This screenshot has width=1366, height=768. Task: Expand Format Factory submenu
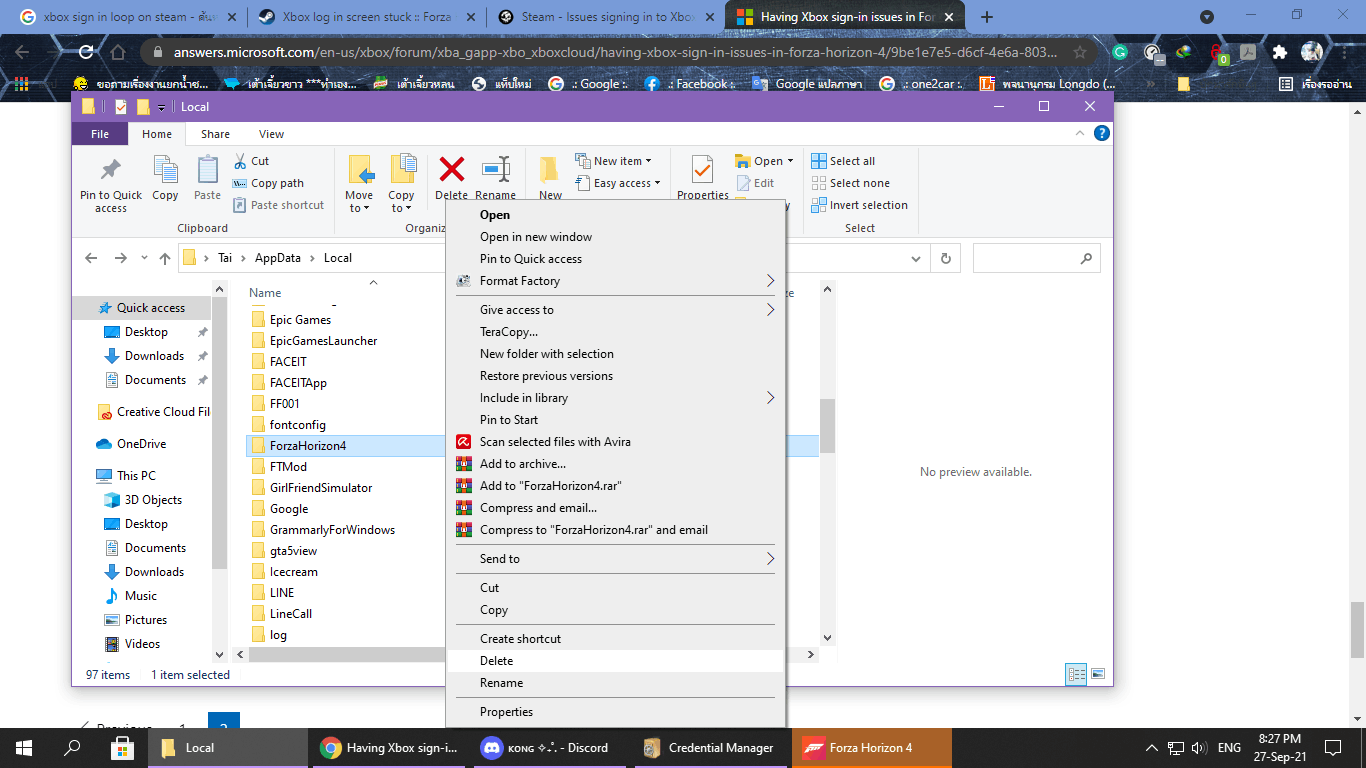click(770, 281)
